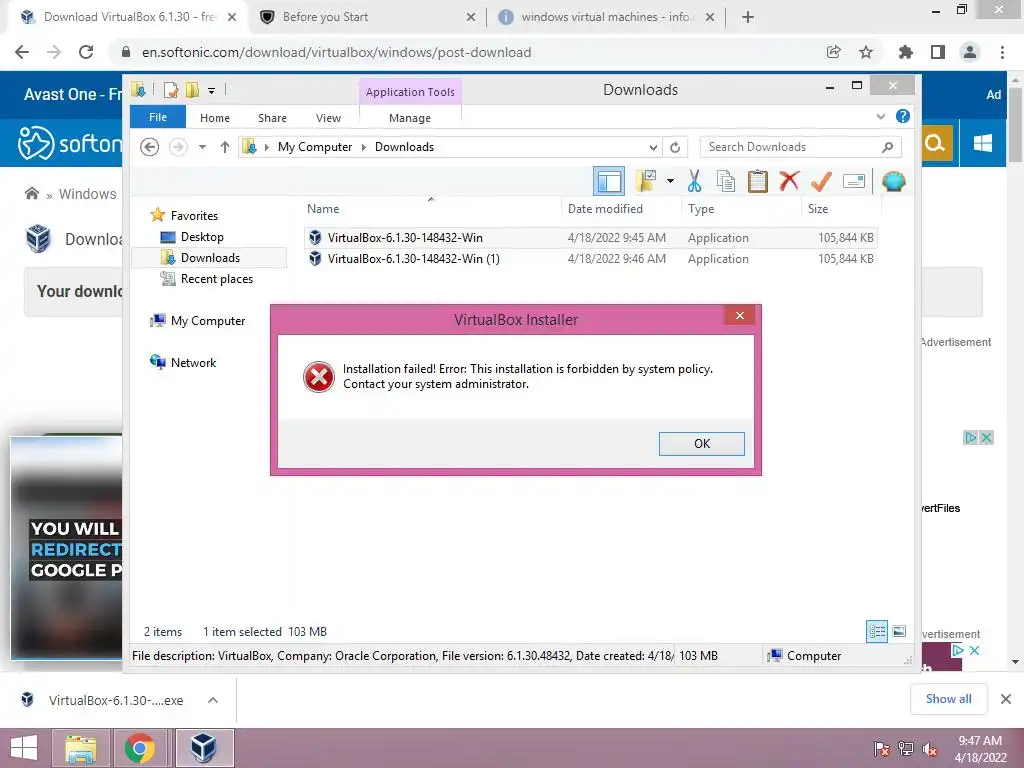Screen dimensions: 1024x768
Task: Refresh the Downloads folder view
Action: click(x=675, y=148)
